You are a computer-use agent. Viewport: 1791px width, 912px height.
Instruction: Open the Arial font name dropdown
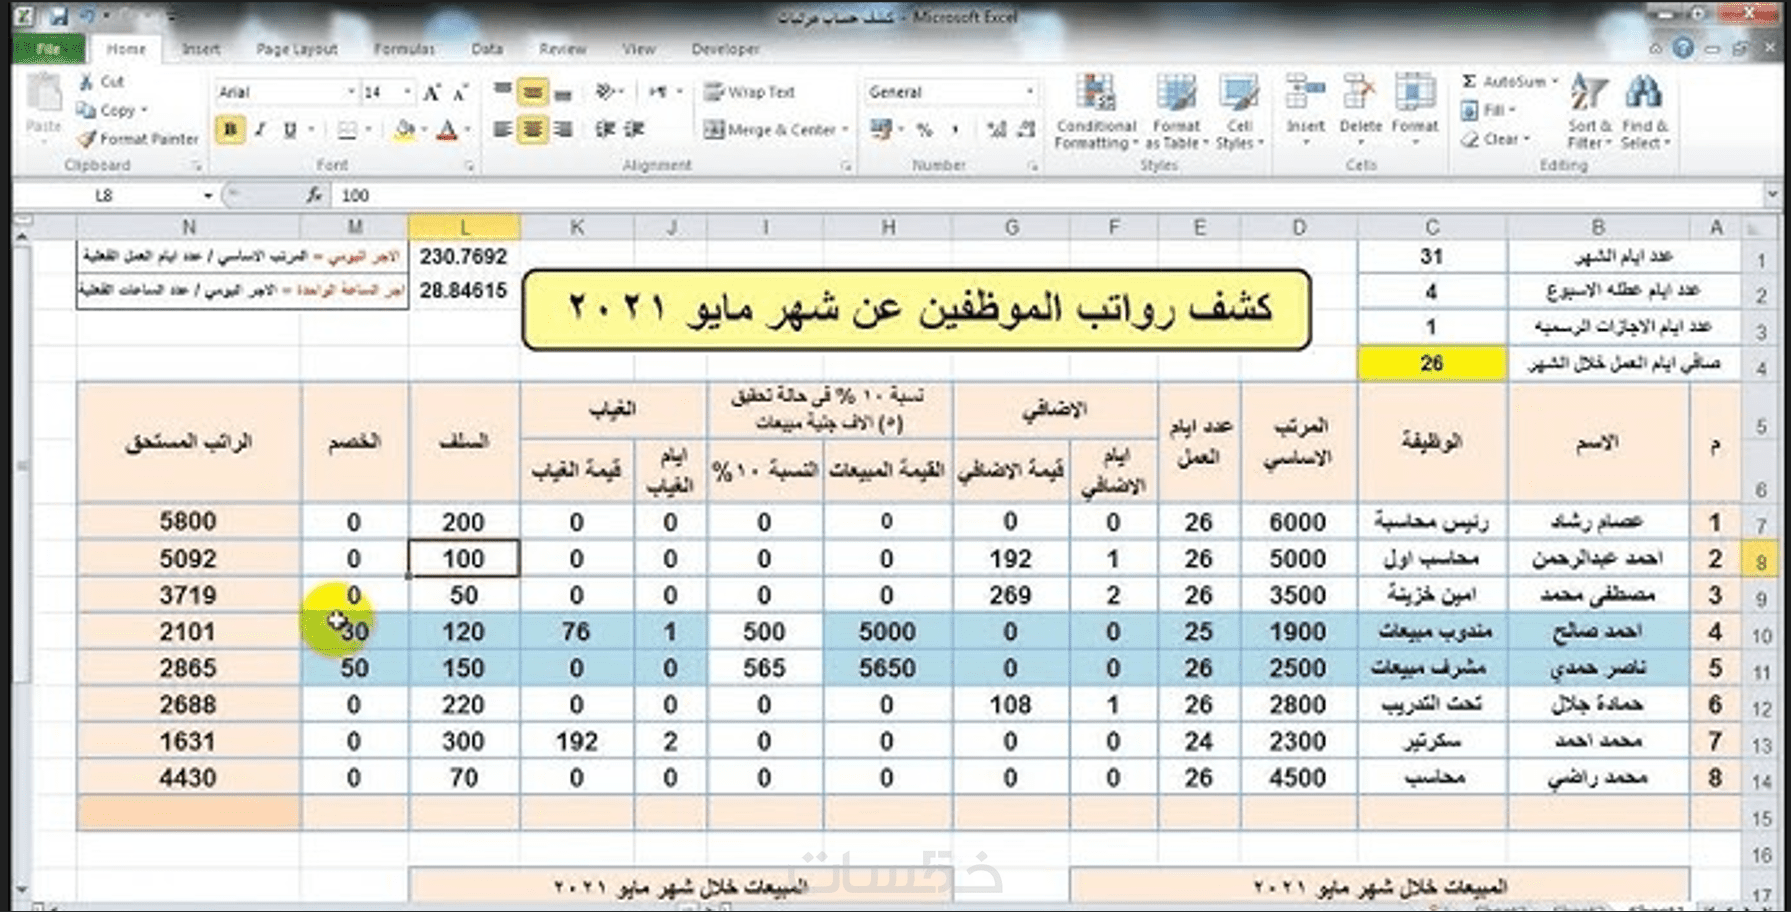(x=351, y=92)
